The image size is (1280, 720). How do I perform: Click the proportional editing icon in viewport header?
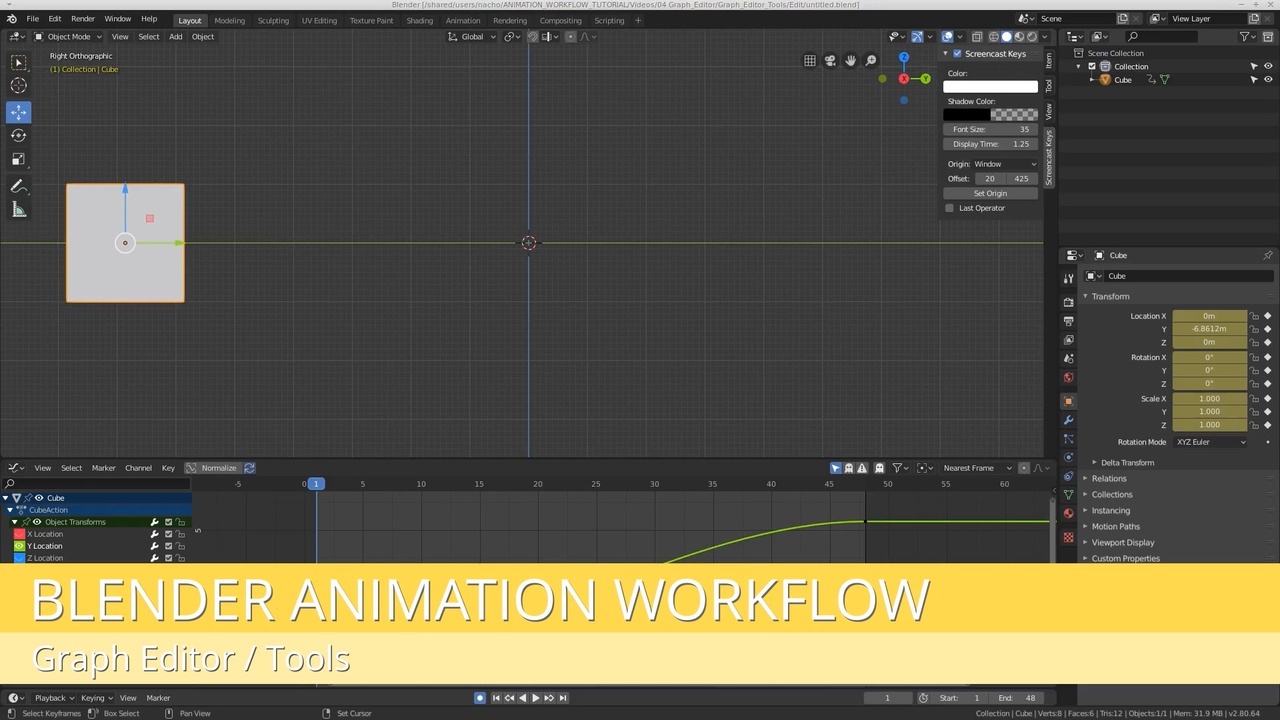click(x=570, y=37)
